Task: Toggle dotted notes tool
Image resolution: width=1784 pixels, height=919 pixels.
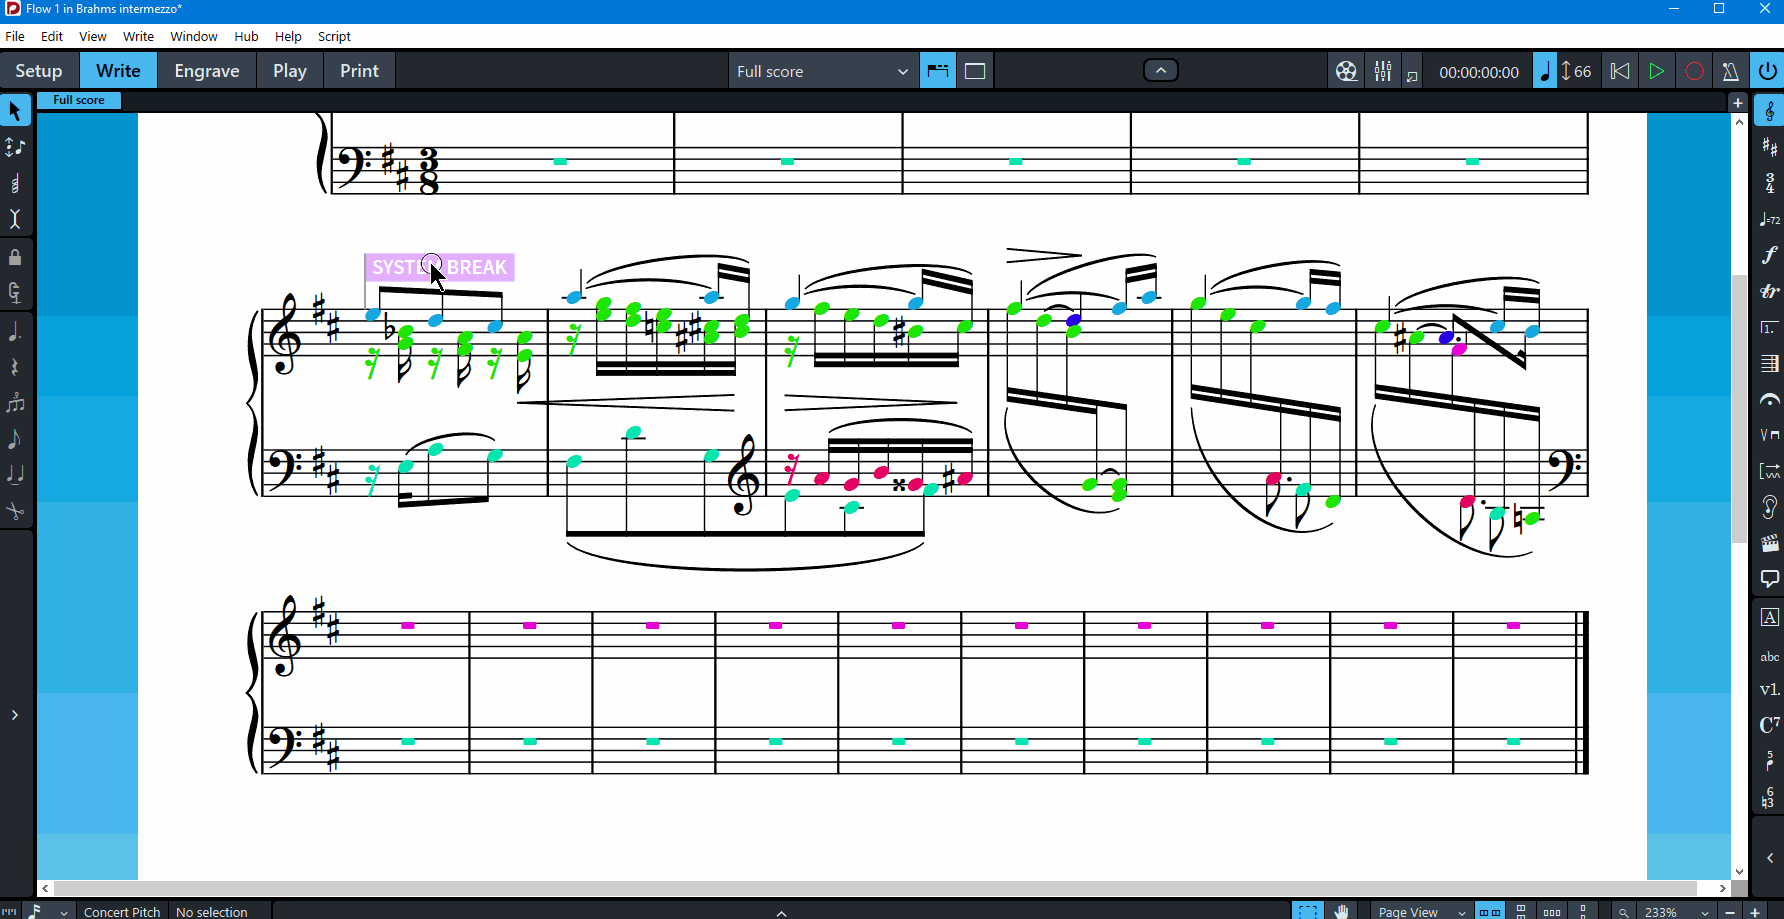Action: click(15, 331)
